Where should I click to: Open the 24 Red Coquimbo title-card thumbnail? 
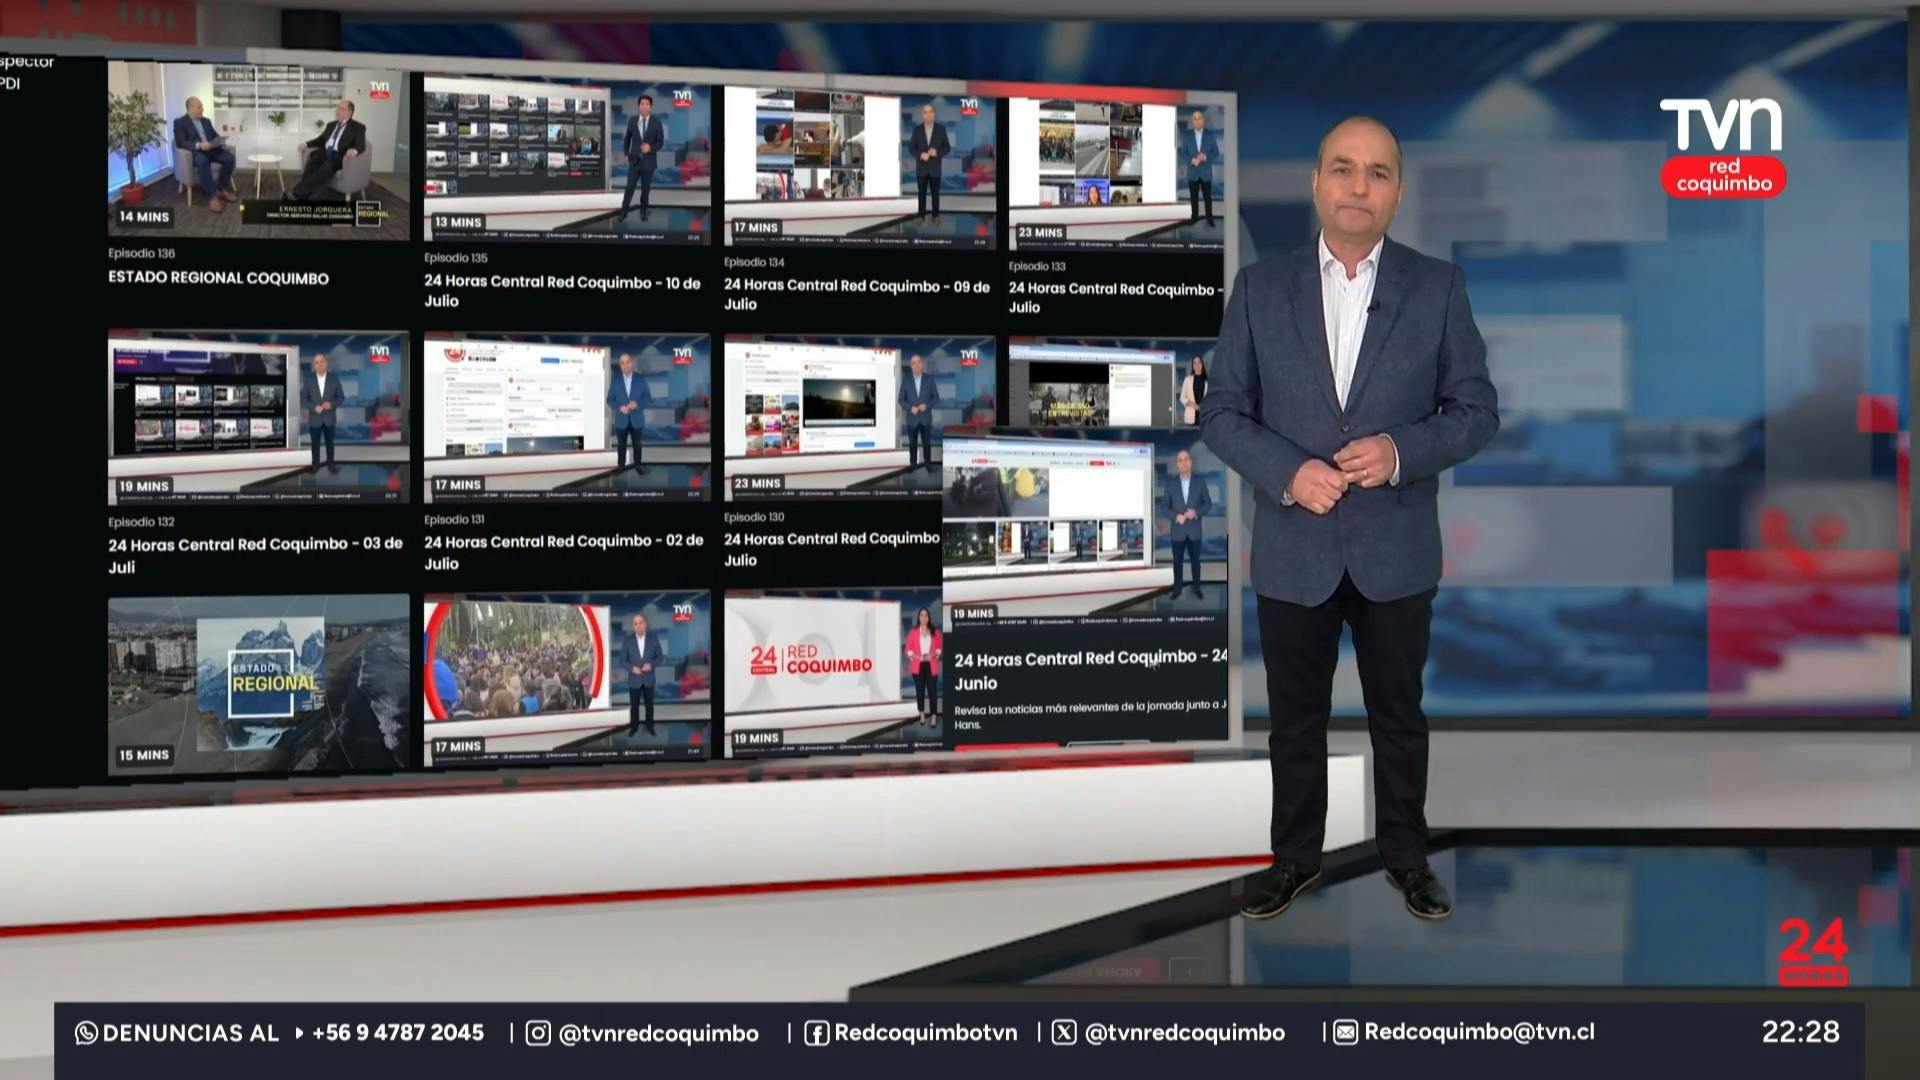[x=833, y=675]
